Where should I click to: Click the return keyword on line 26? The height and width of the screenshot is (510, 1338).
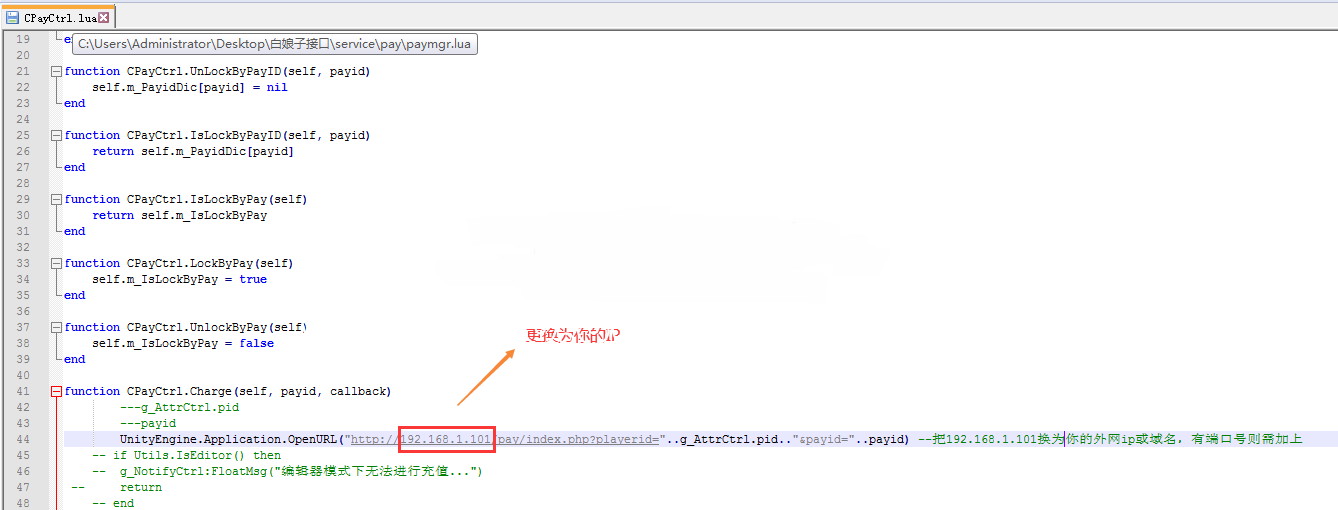tap(113, 151)
